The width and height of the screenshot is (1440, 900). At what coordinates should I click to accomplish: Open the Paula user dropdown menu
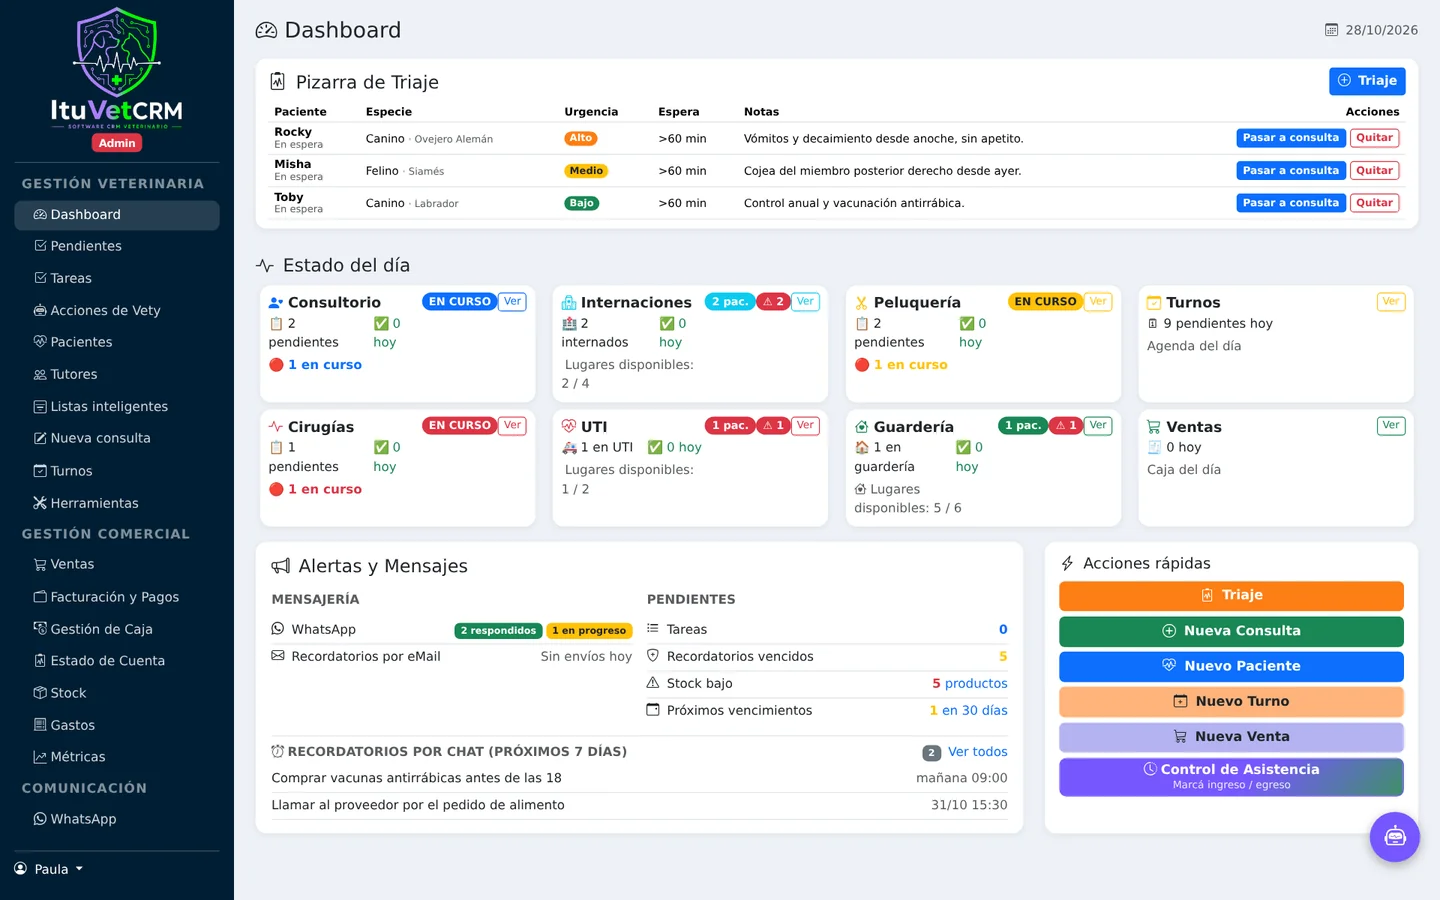pos(49,868)
